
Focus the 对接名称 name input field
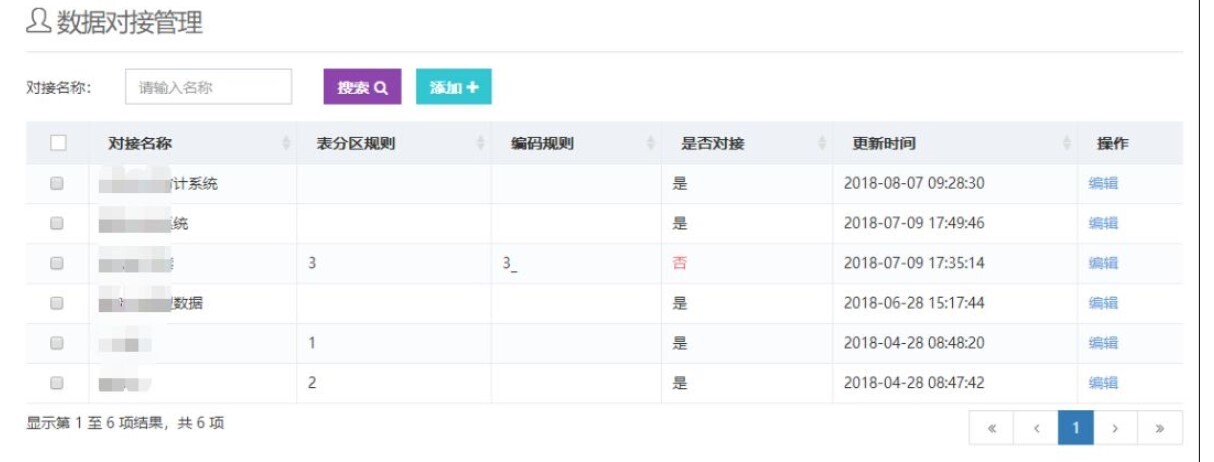(x=208, y=87)
